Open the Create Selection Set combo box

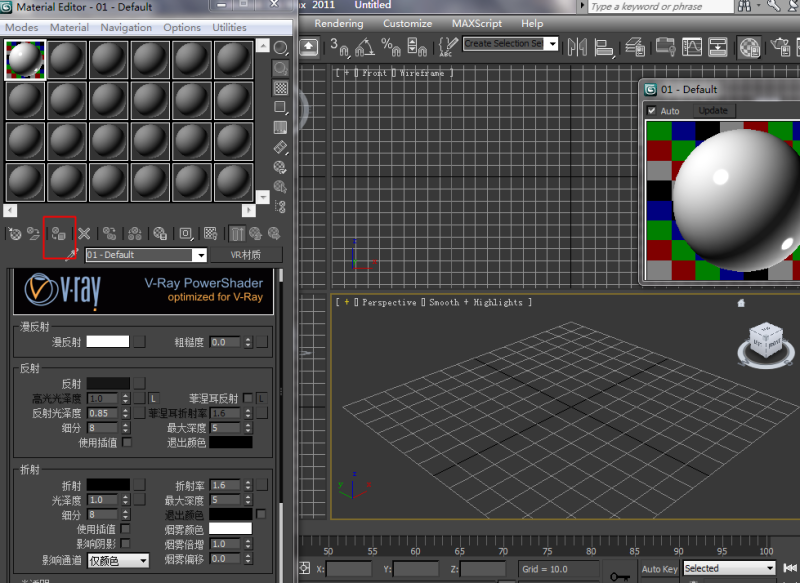510,44
